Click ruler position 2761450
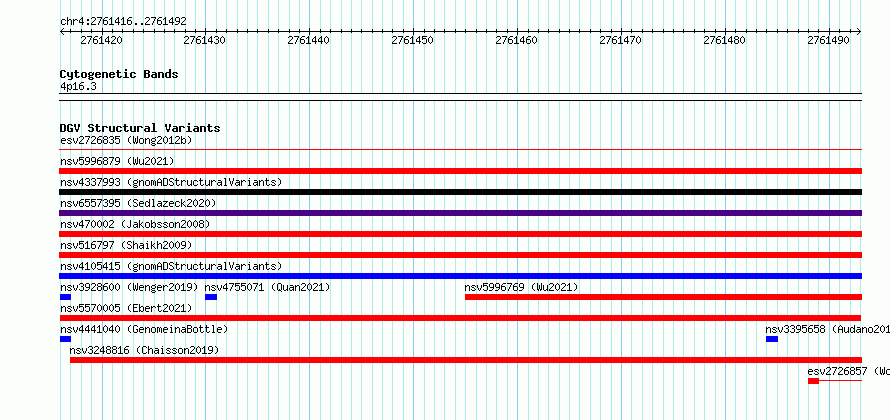 pyautogui.click(x=413, y=40)
